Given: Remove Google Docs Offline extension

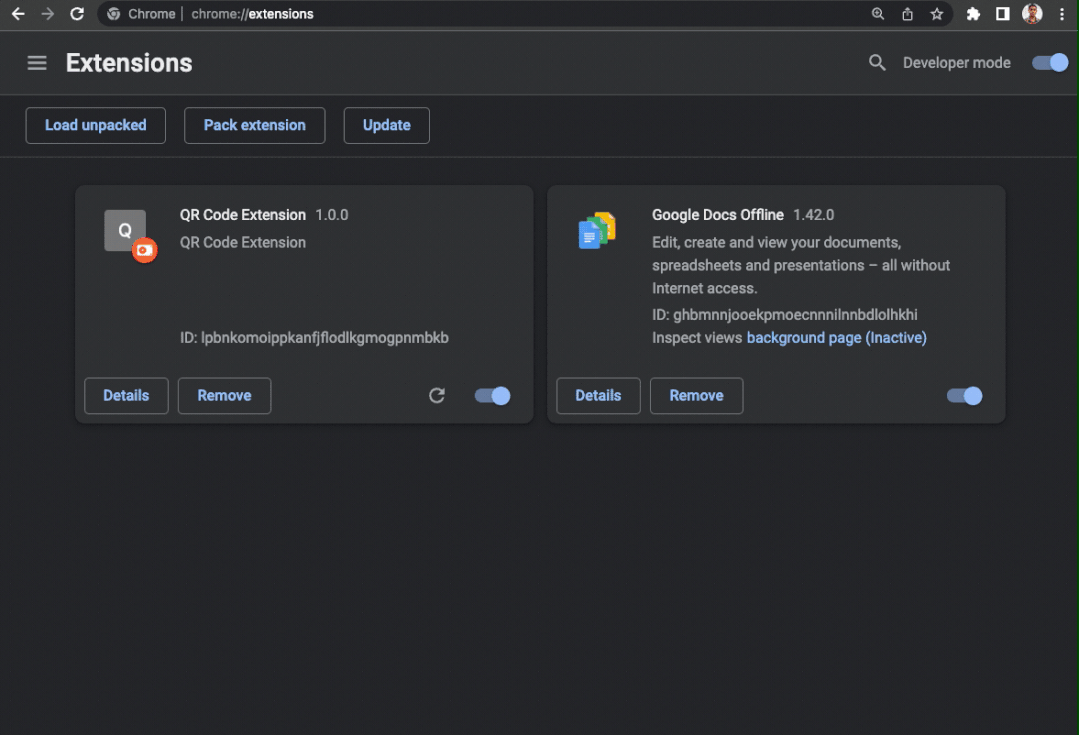Looking at the screenshot, I should (696, 396).
